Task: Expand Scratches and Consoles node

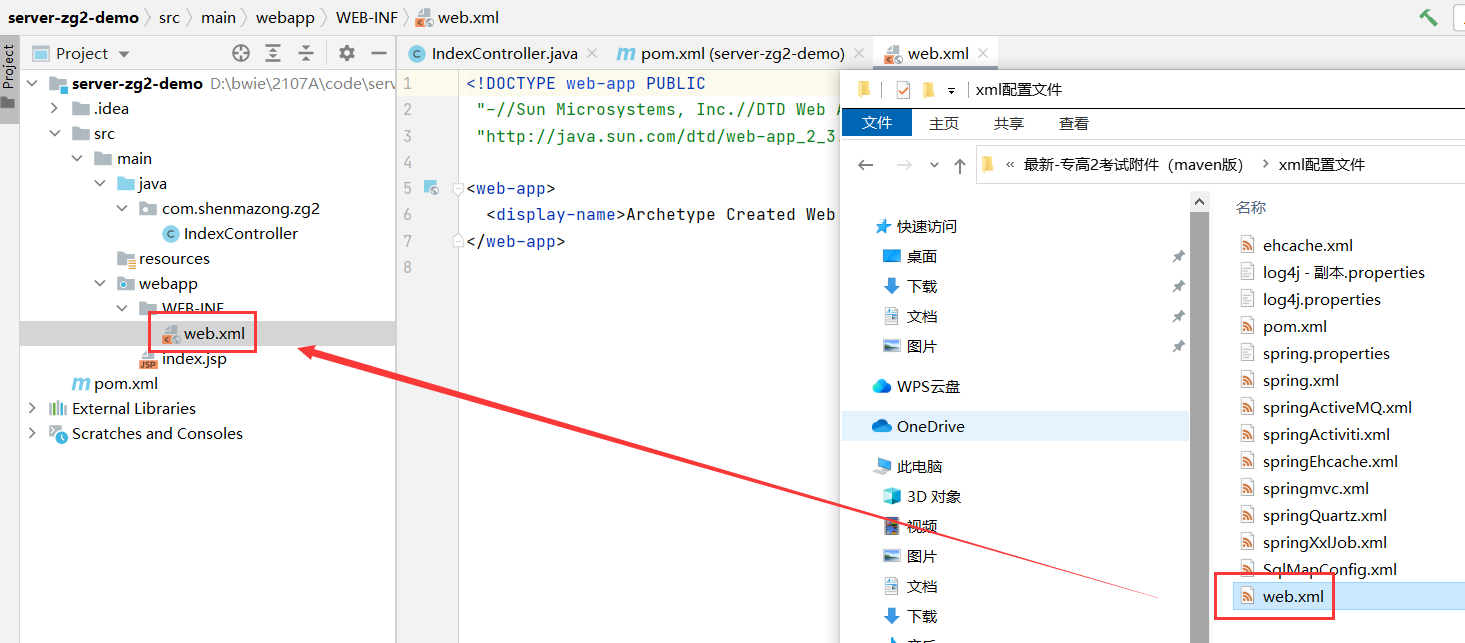Action: coord(32,433)
